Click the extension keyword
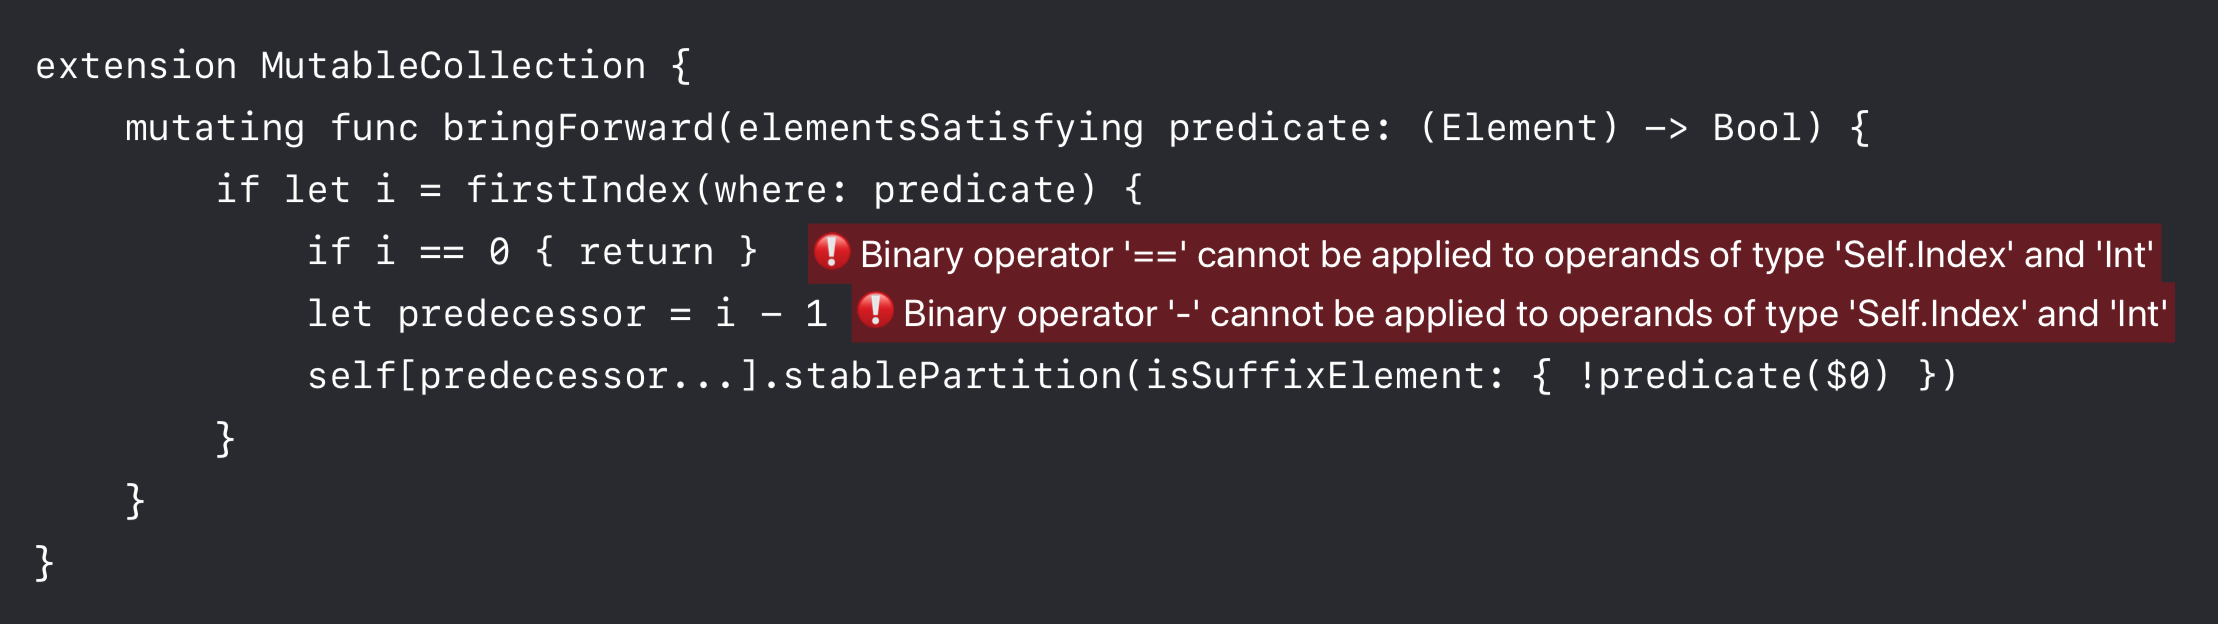This screenshot has height=624, width=2218. (136, 66)
